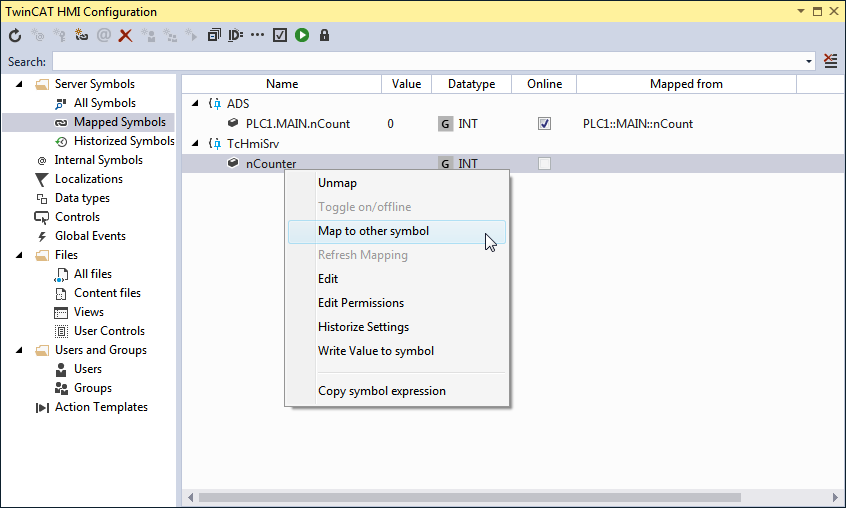Click the Global Events lightning icon
The height and width of the screenshot is (508, 846).
coord(42,236)
